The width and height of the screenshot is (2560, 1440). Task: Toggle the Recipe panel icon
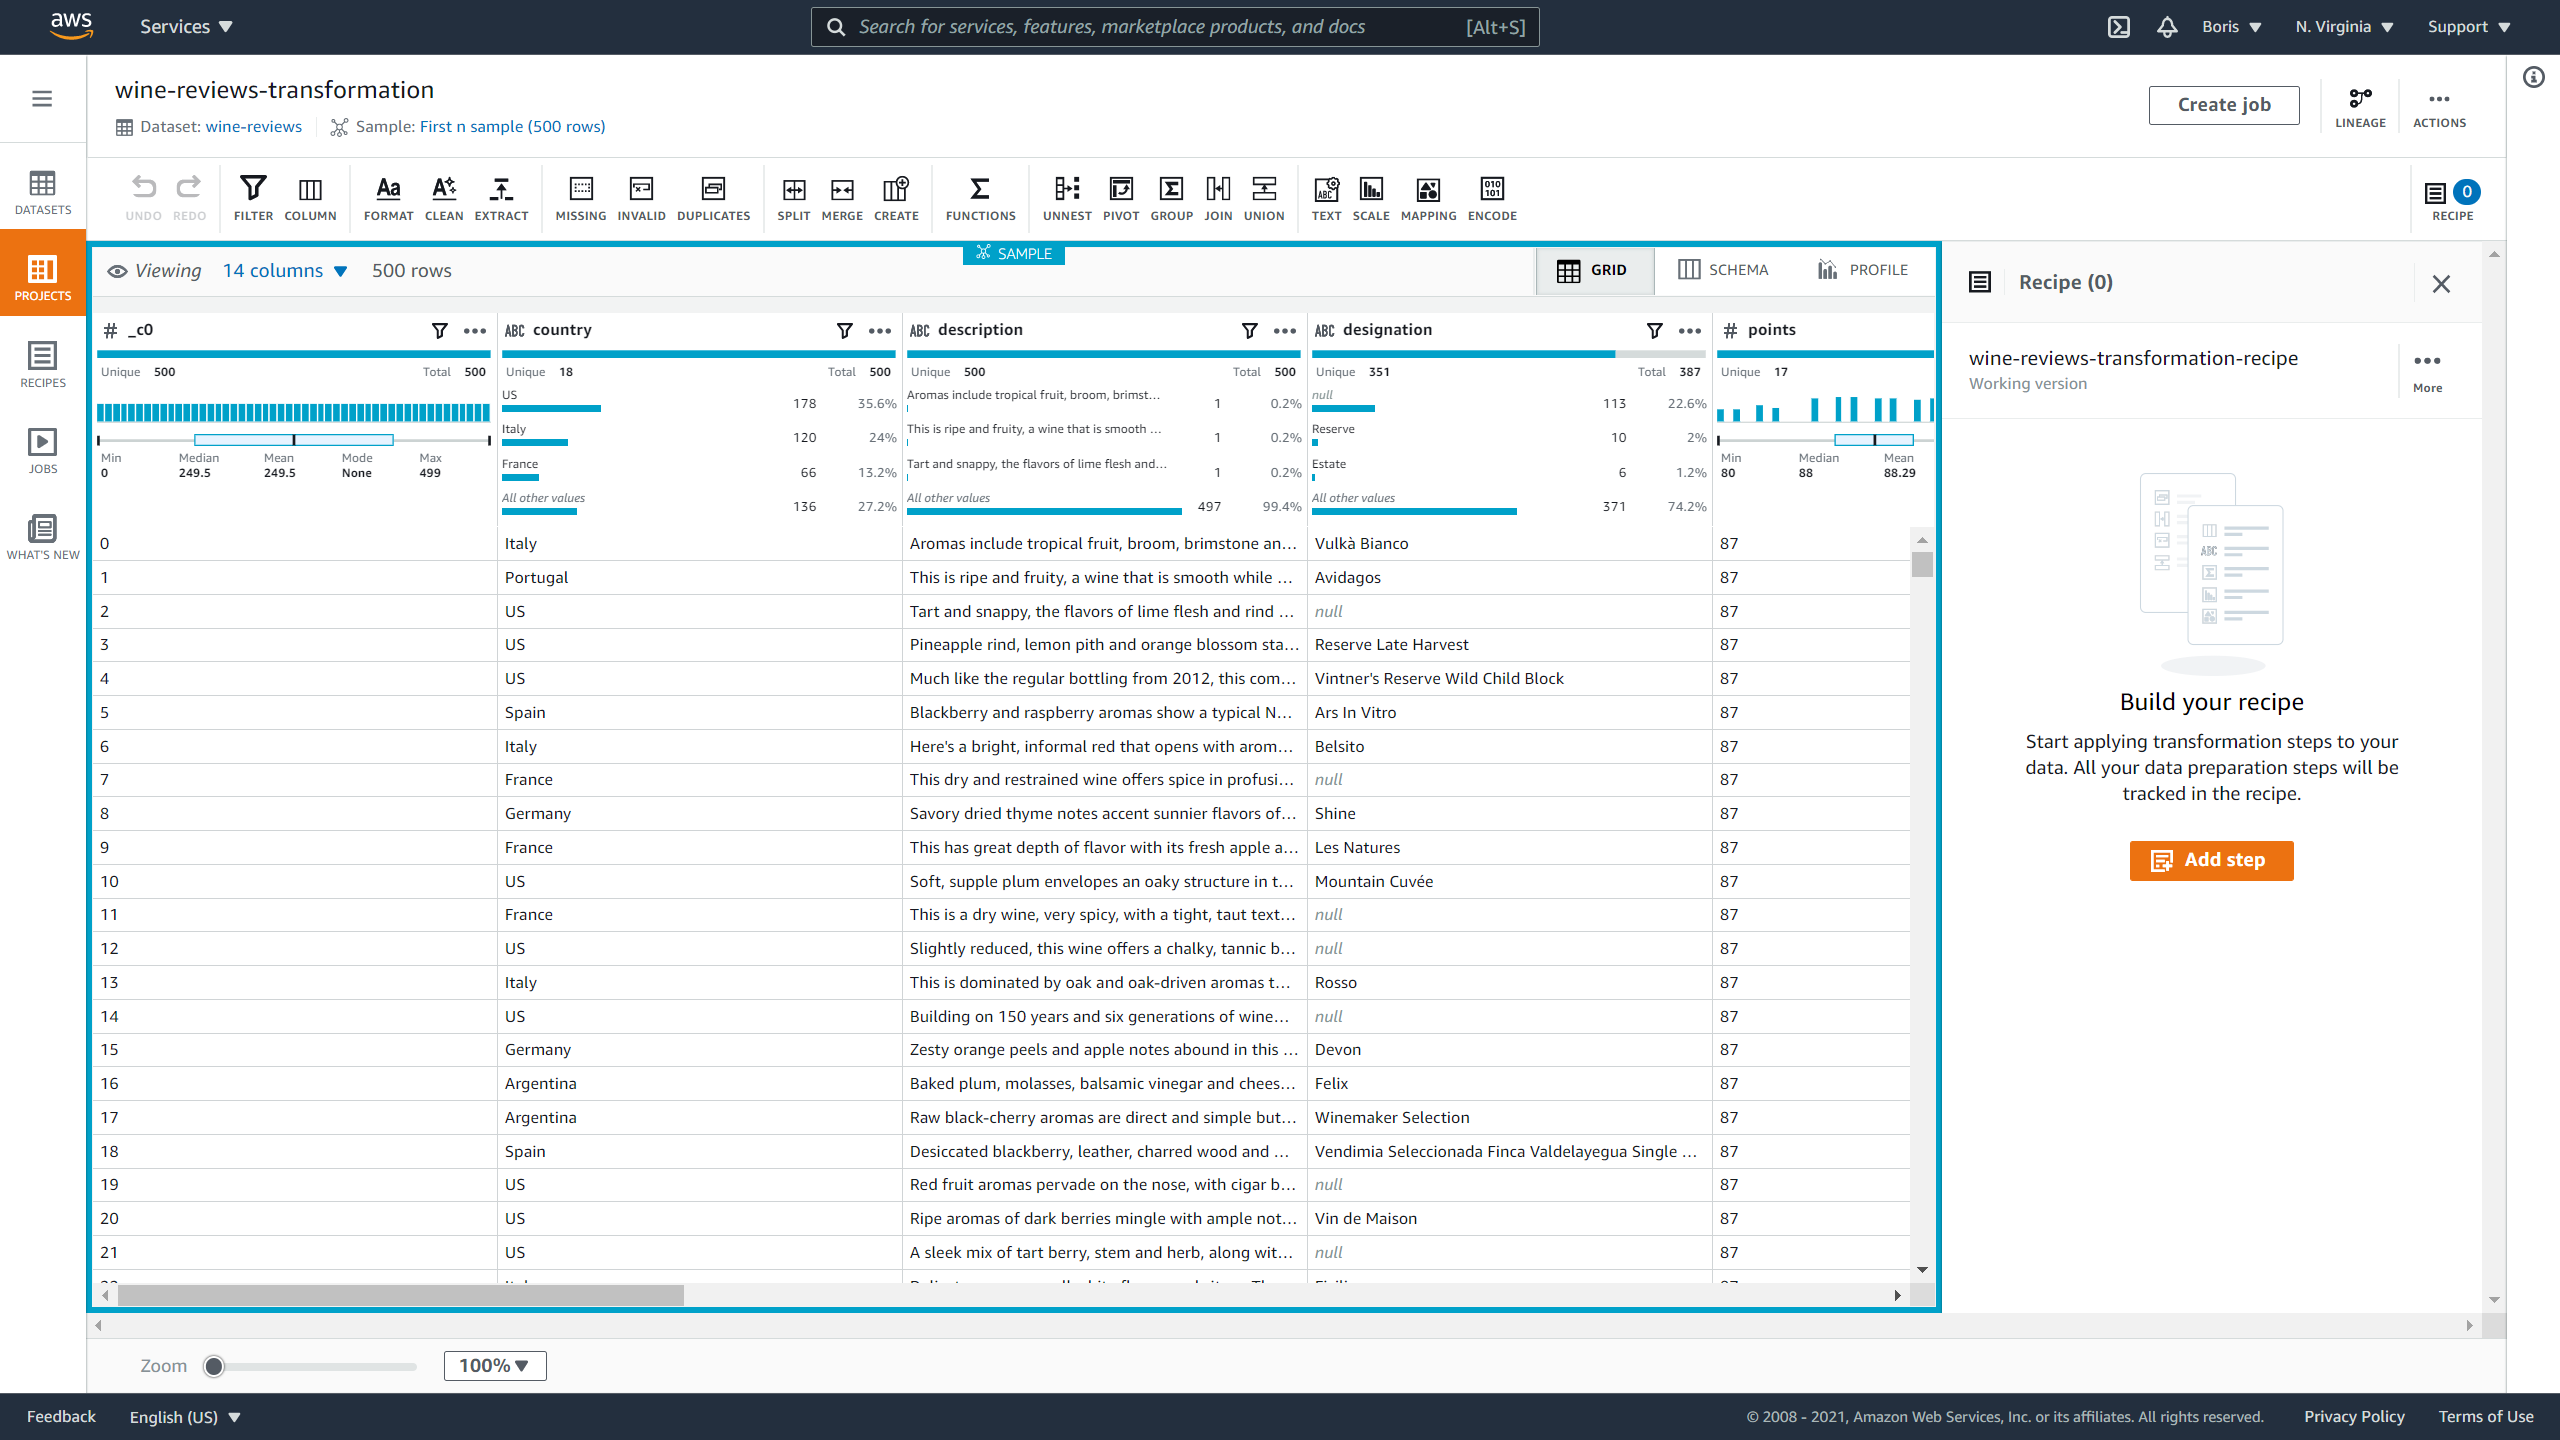click(x=2452, y=199)
